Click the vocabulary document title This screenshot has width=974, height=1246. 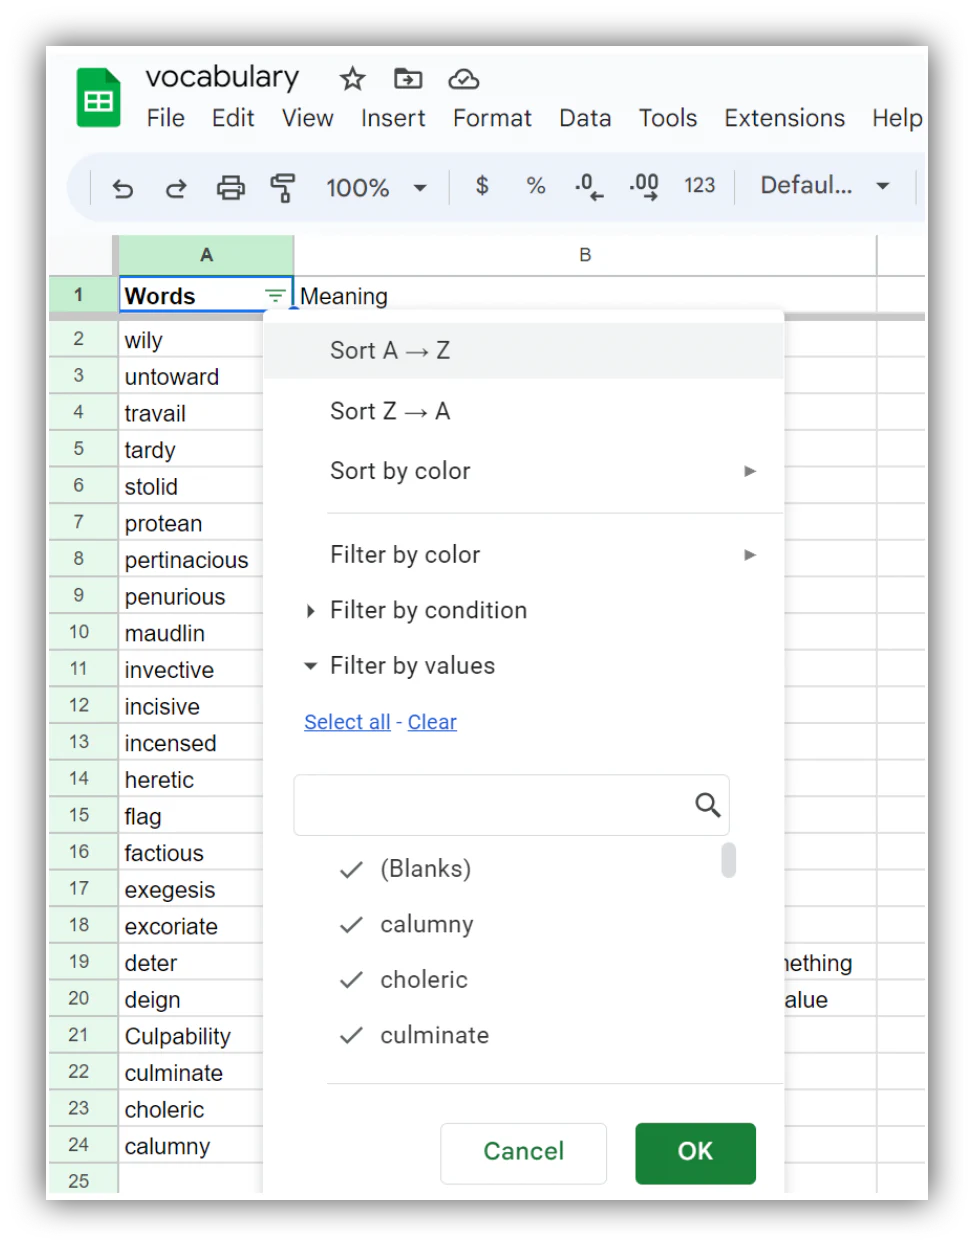(x=222, y=77)
